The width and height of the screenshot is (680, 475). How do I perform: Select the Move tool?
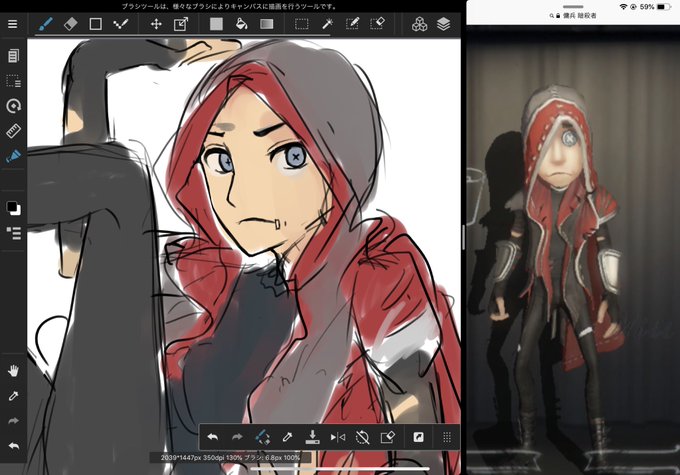click(x=156, y=24)
